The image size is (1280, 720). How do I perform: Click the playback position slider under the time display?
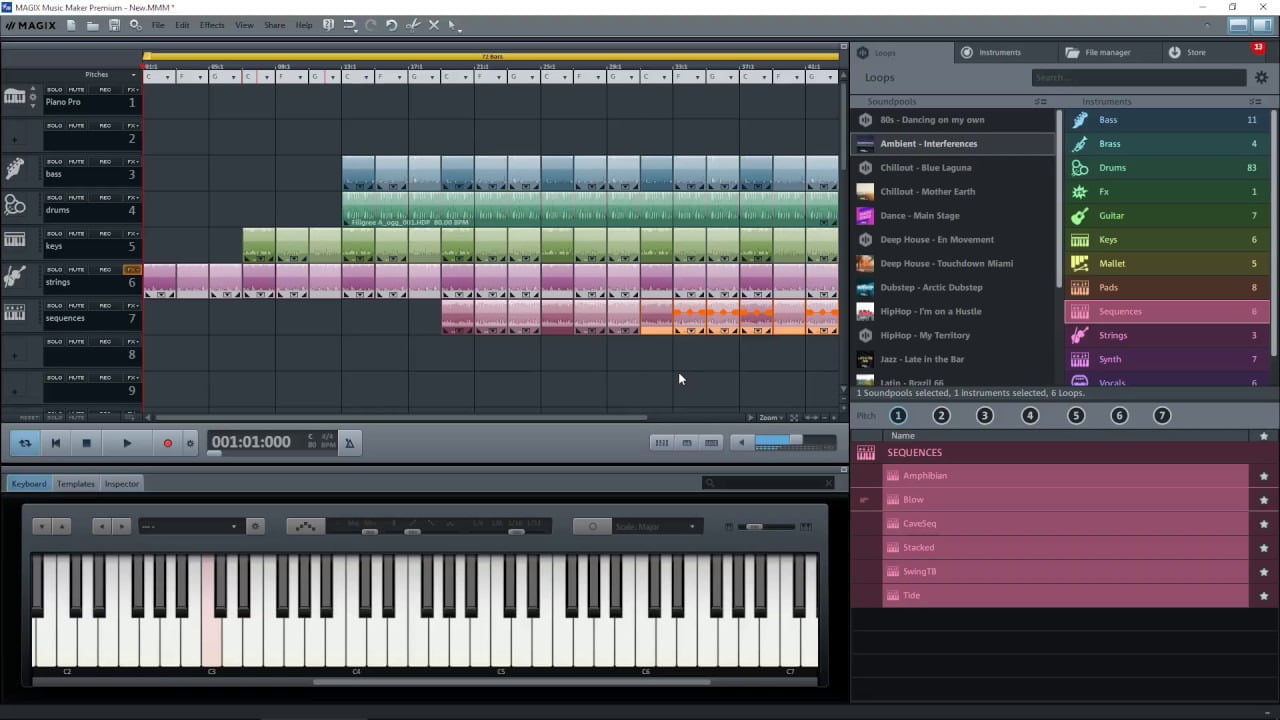click(x=214, y=454)
